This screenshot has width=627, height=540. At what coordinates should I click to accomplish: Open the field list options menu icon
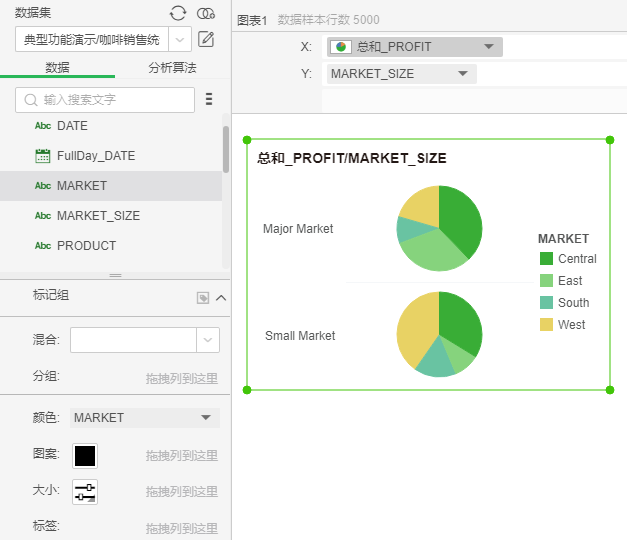(209, 99)
